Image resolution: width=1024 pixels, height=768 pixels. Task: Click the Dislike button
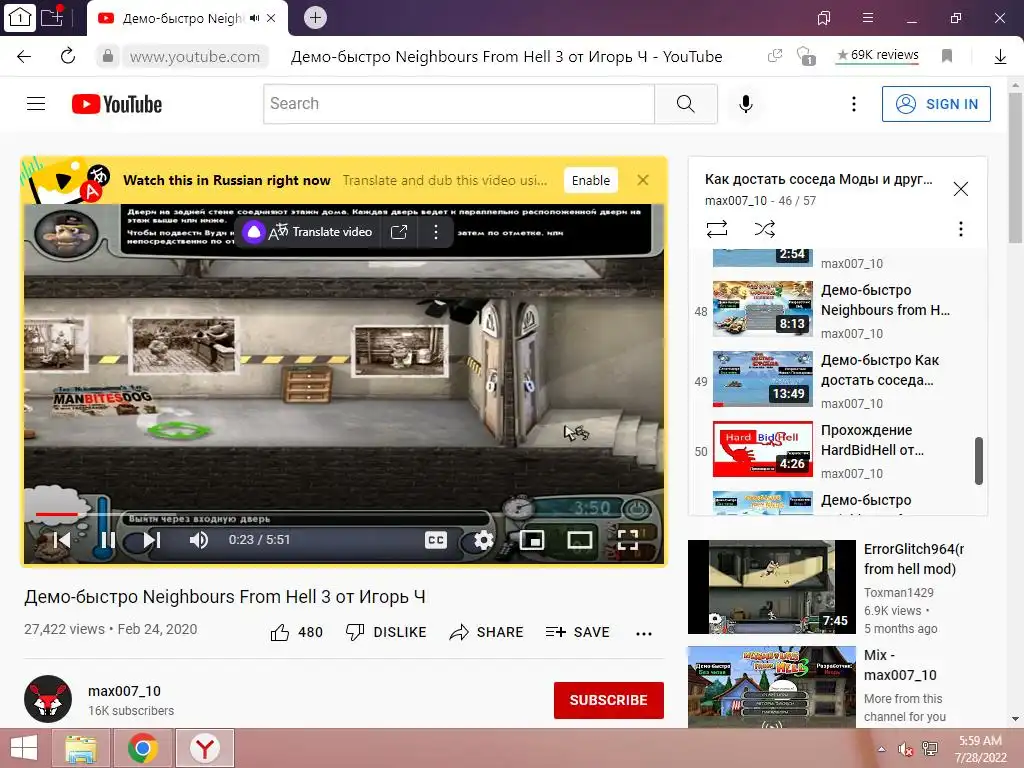pyautogui.click(x=385, y=632)
